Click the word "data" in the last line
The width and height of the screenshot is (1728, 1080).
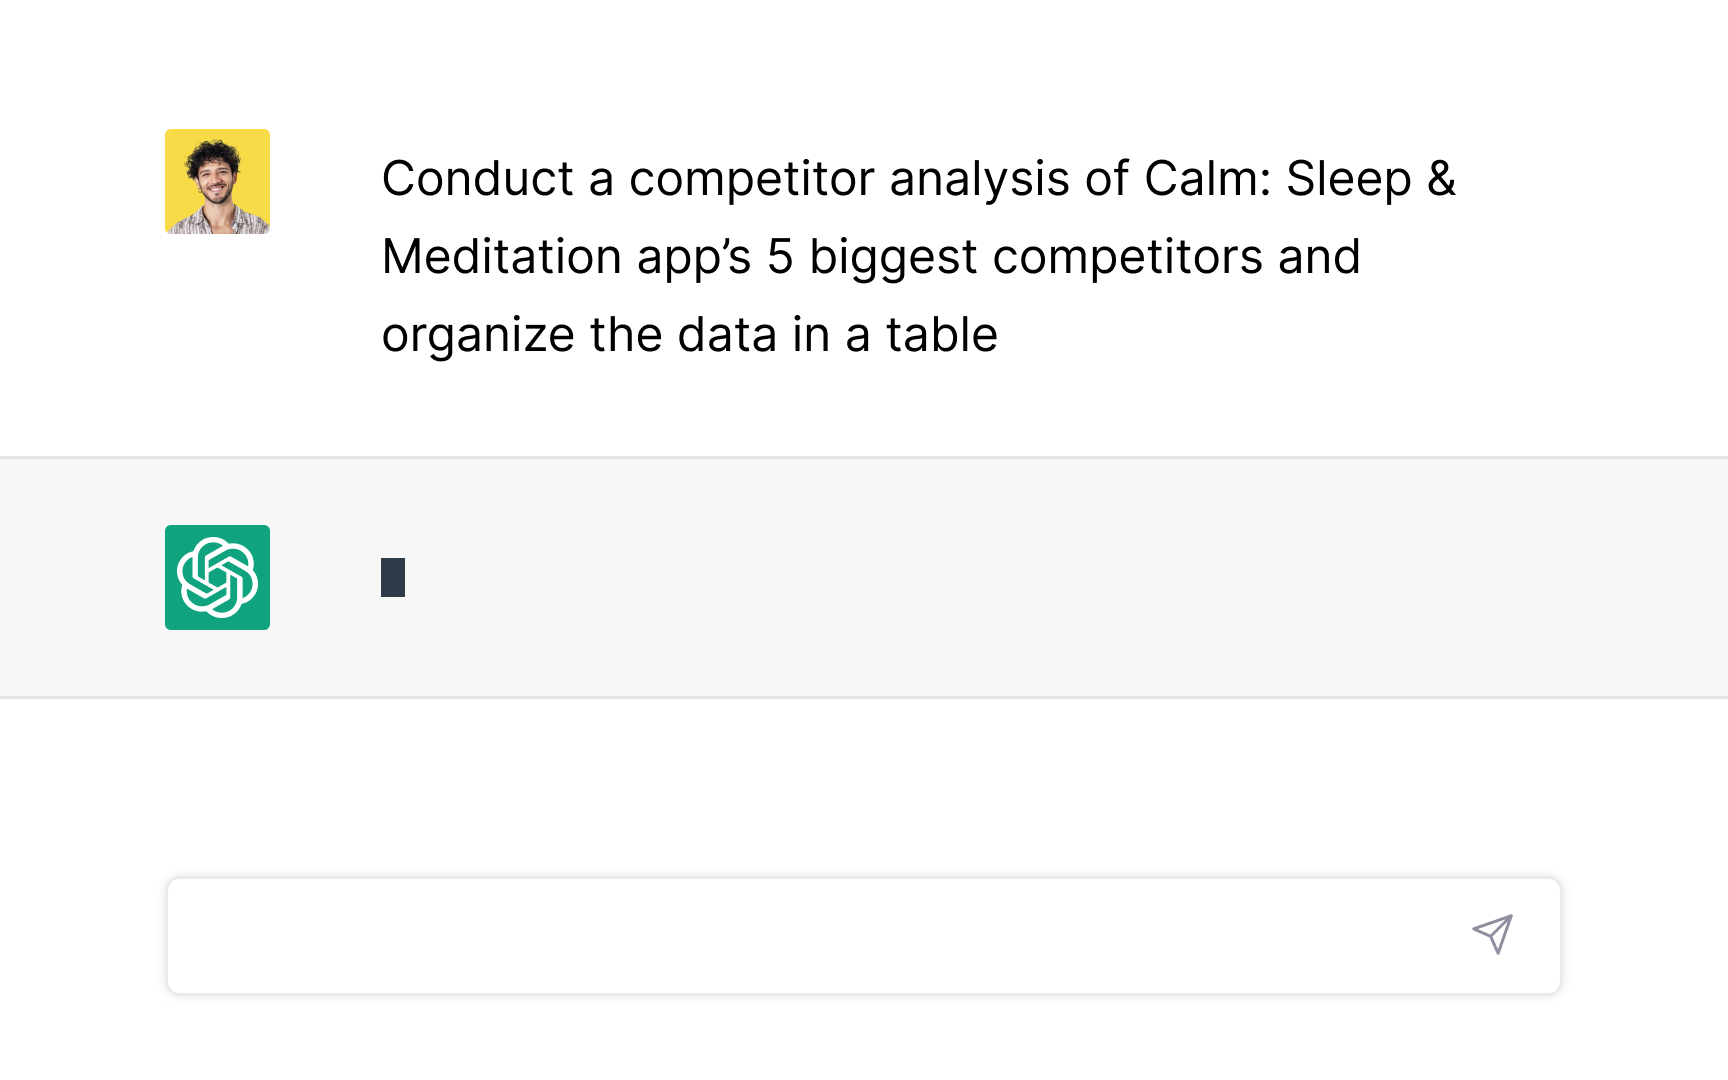(x=727, y=335)
